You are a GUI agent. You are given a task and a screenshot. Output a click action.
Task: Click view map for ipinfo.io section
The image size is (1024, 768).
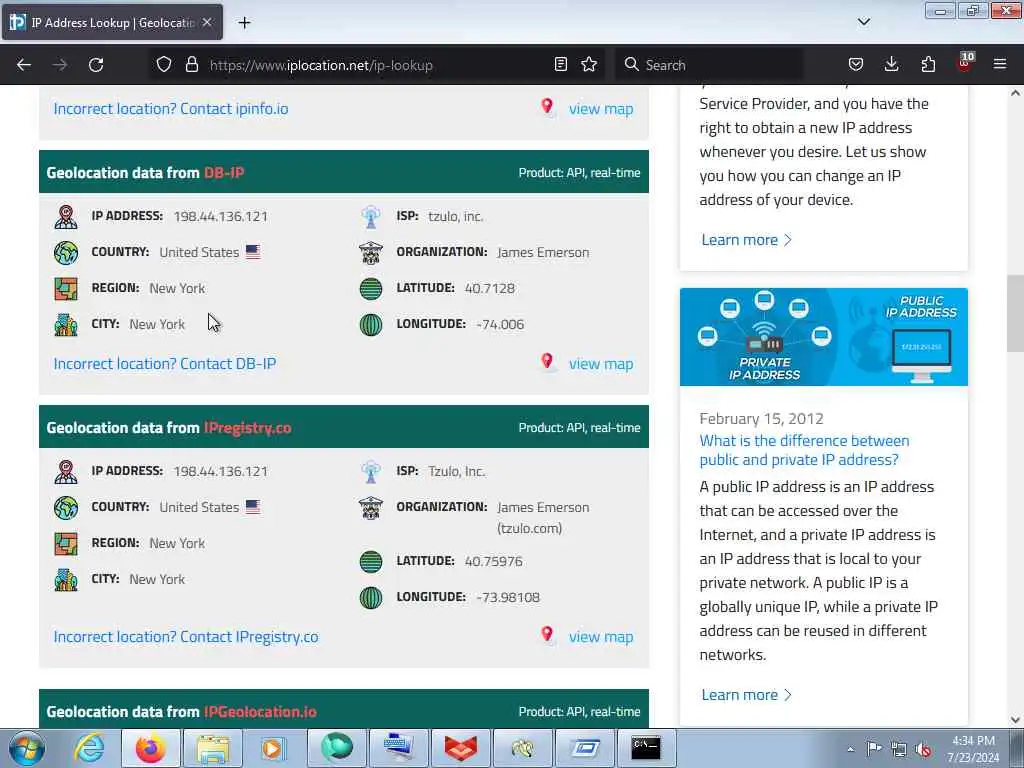(x=601, y=109)
